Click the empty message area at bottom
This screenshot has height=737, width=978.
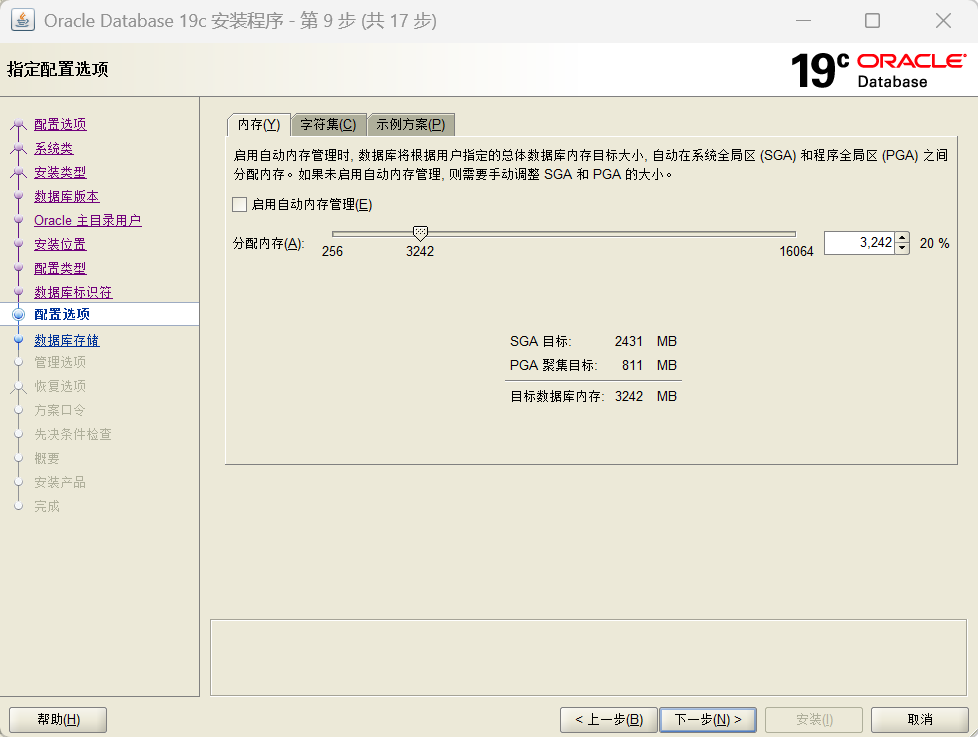pos(588,657)
